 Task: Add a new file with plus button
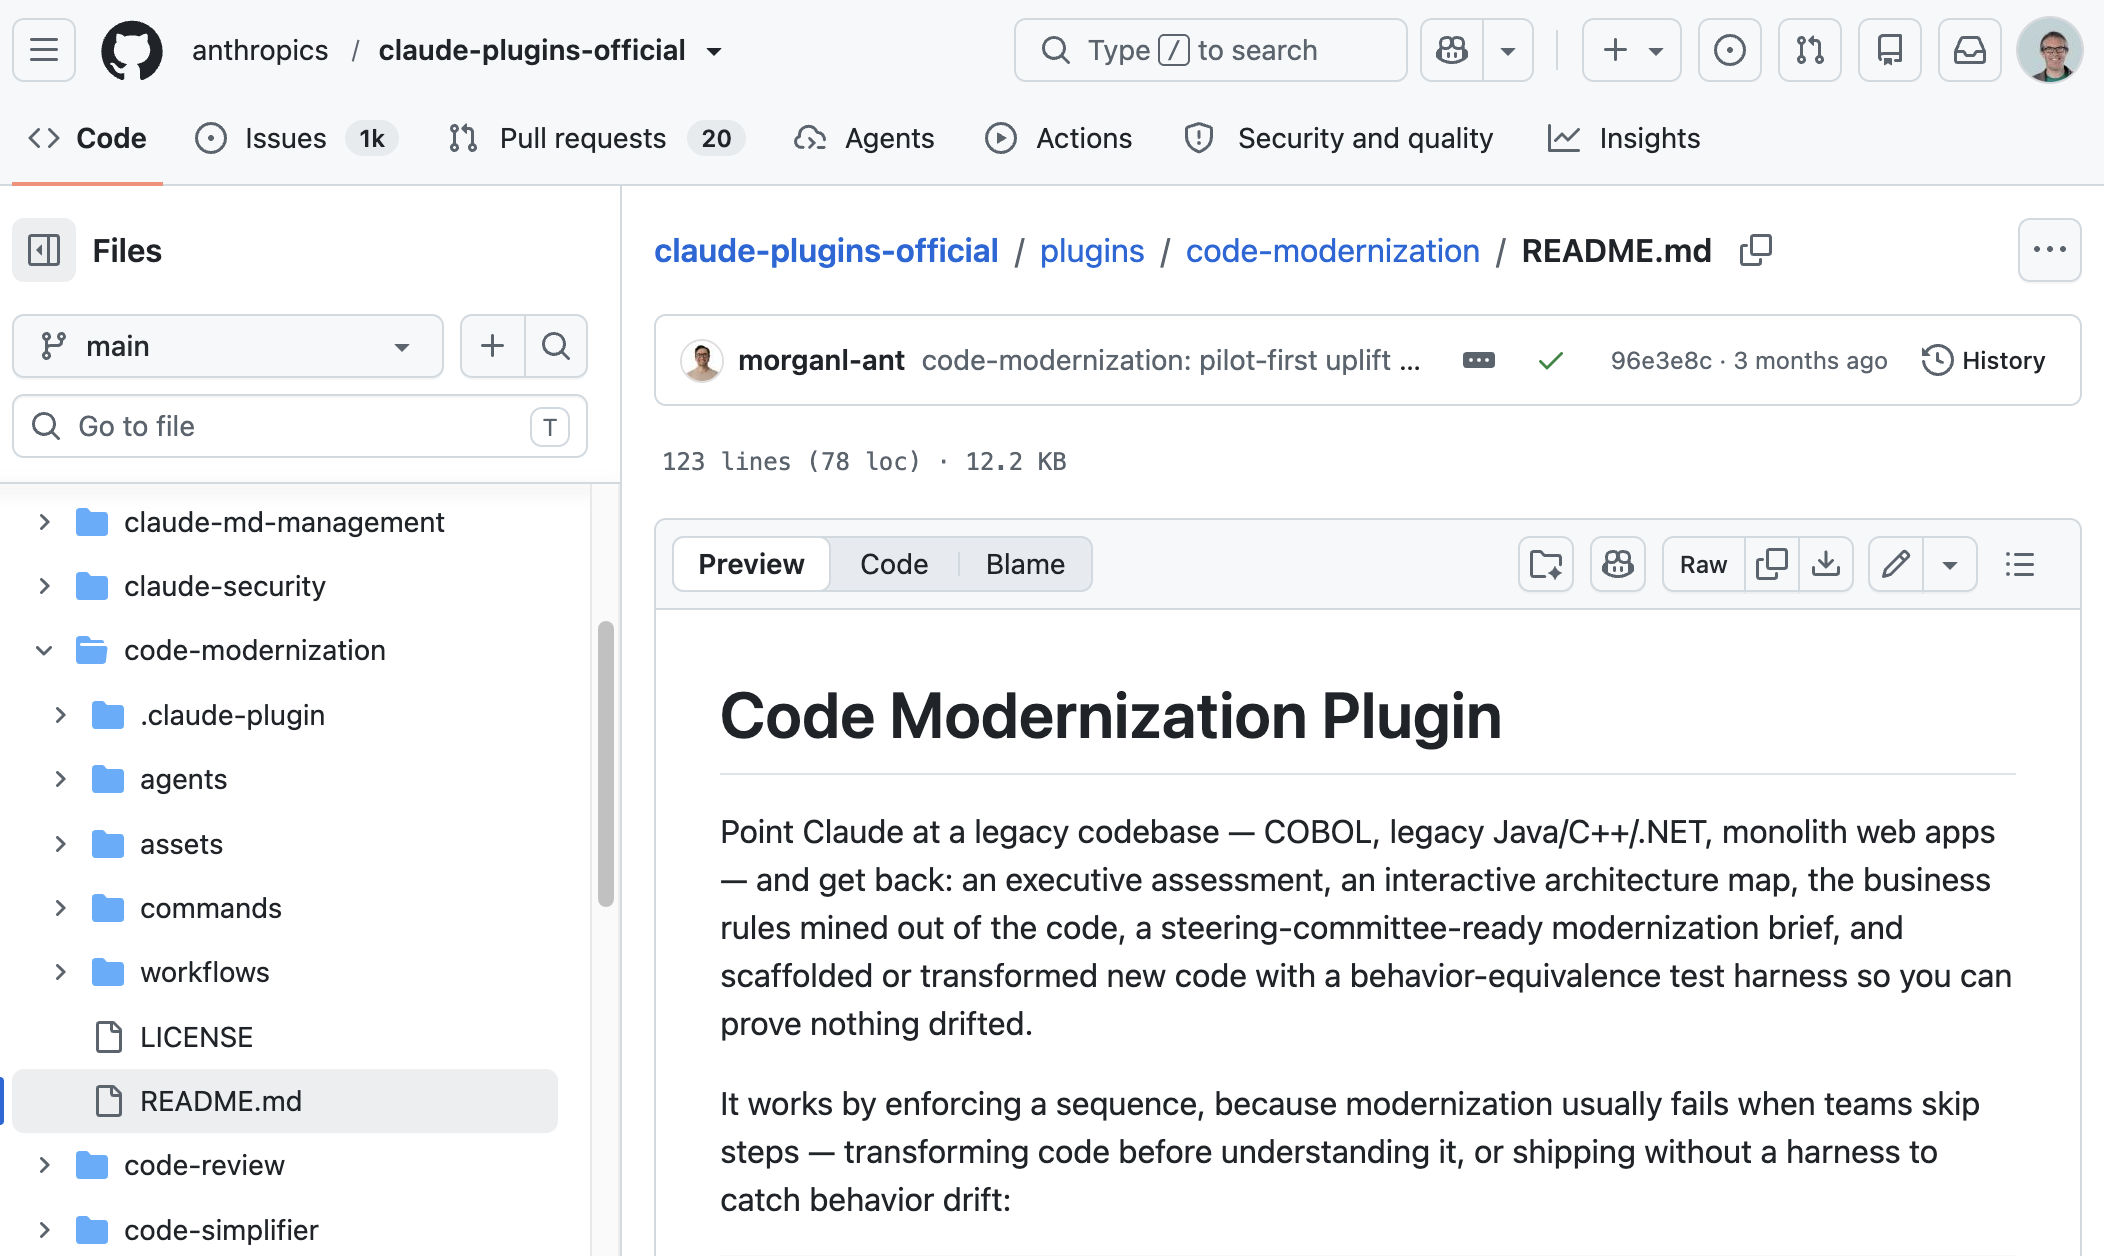point(492,346)
